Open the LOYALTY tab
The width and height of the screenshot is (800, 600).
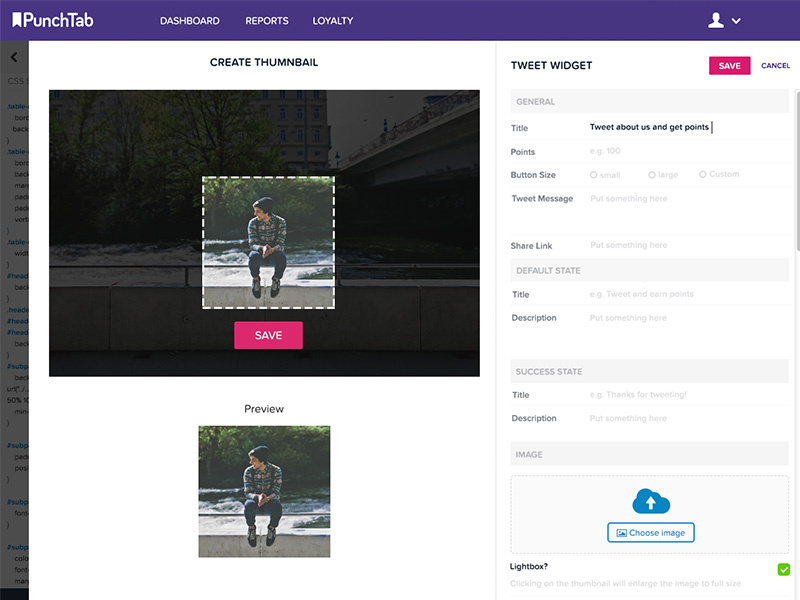point(333,19)
